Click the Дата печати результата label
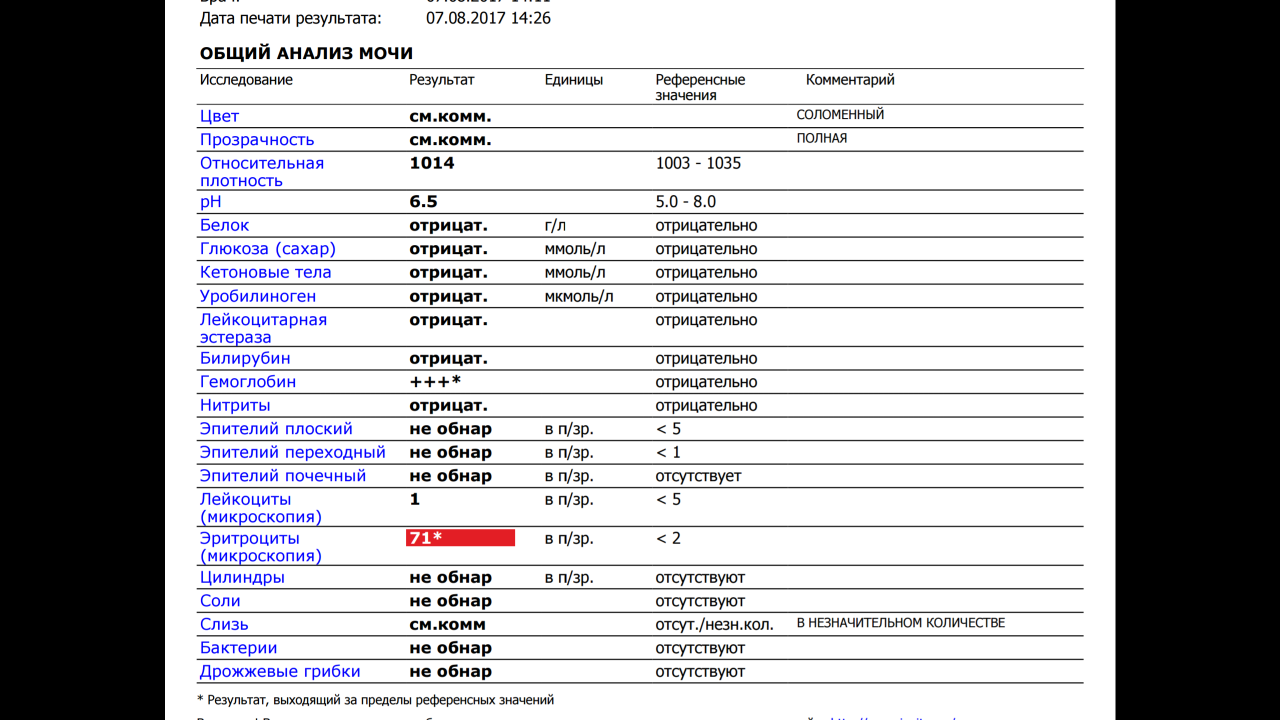 [290, 18]
